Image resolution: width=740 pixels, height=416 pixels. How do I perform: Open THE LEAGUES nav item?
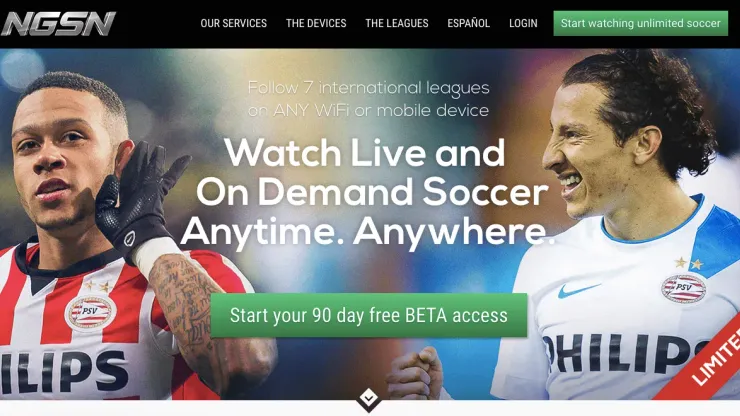click(397, 23)
